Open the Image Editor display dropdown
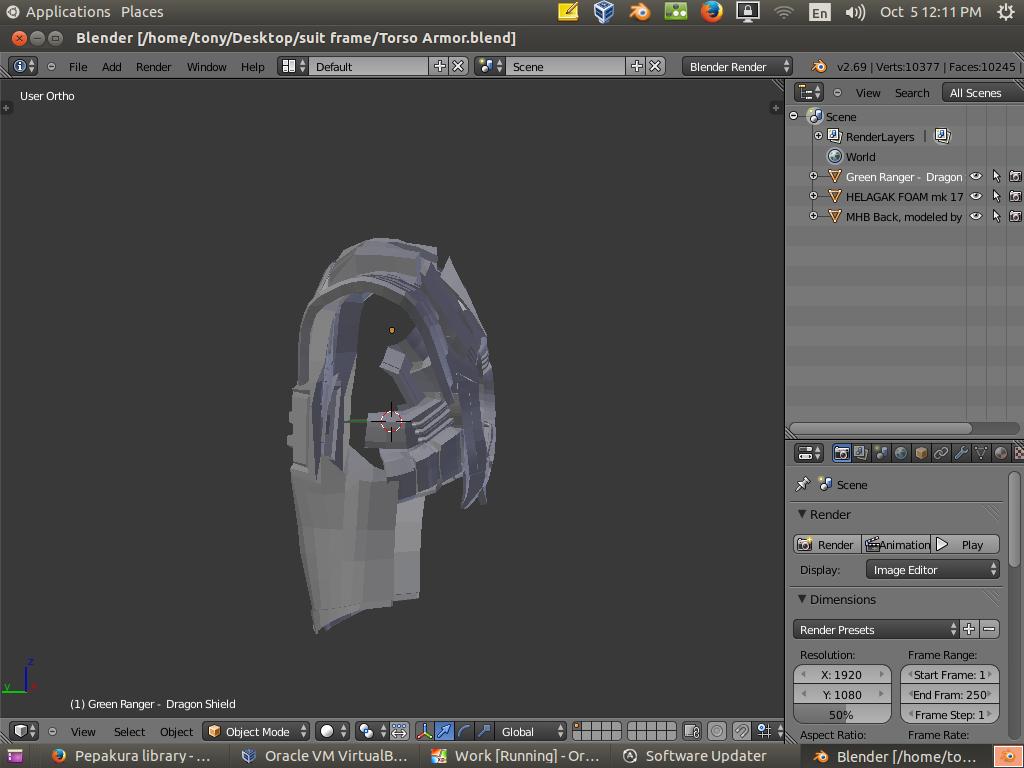This screenshot has height=768, width=1024. [933, 569]
